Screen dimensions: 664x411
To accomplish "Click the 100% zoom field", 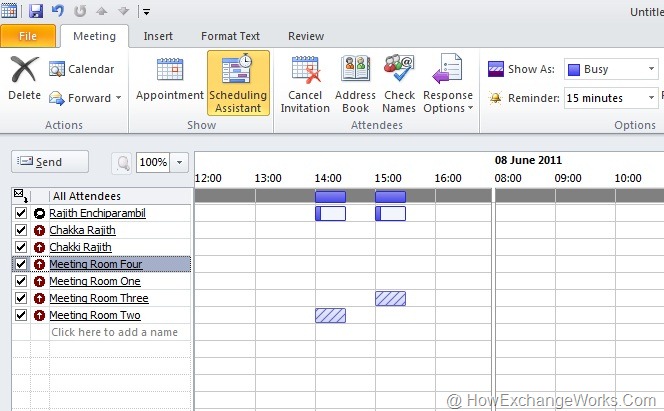I will pos(153,162).
